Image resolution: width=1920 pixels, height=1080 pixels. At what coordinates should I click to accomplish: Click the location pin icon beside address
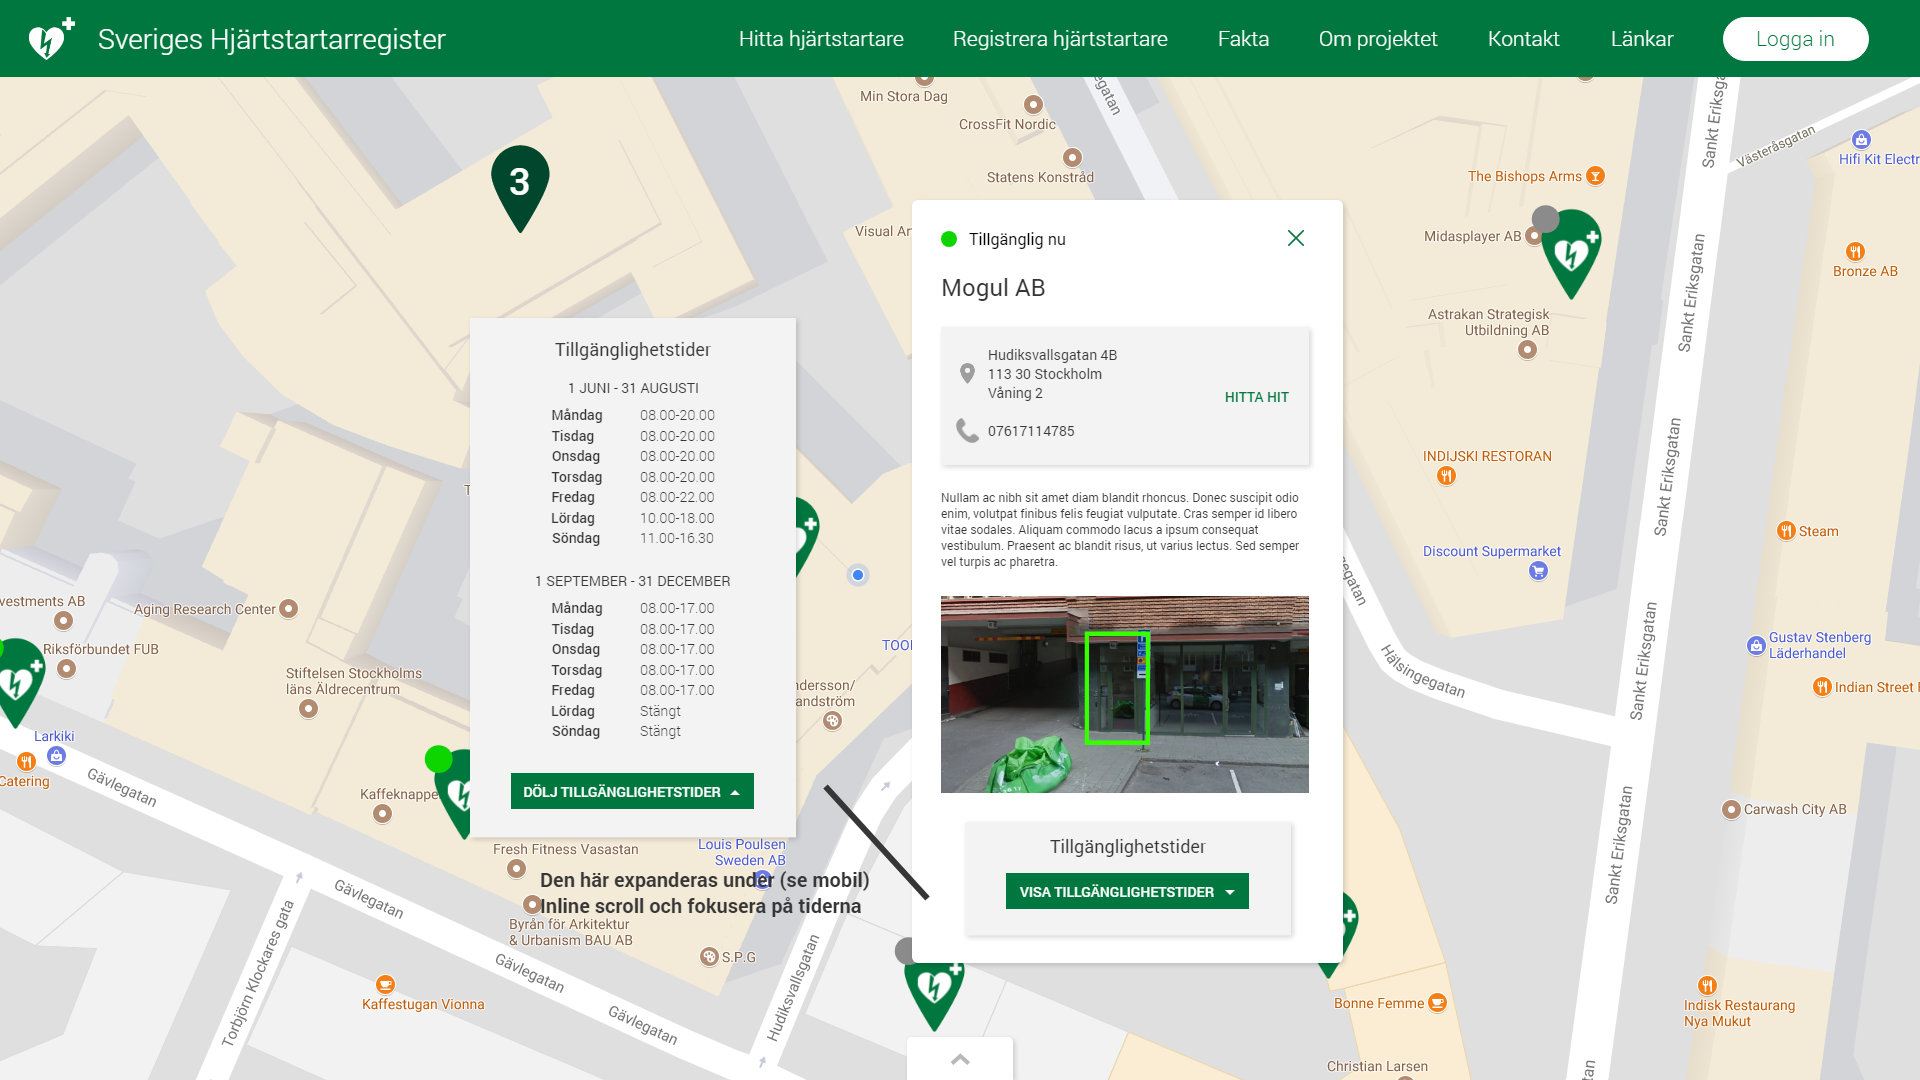coord(967,373)
